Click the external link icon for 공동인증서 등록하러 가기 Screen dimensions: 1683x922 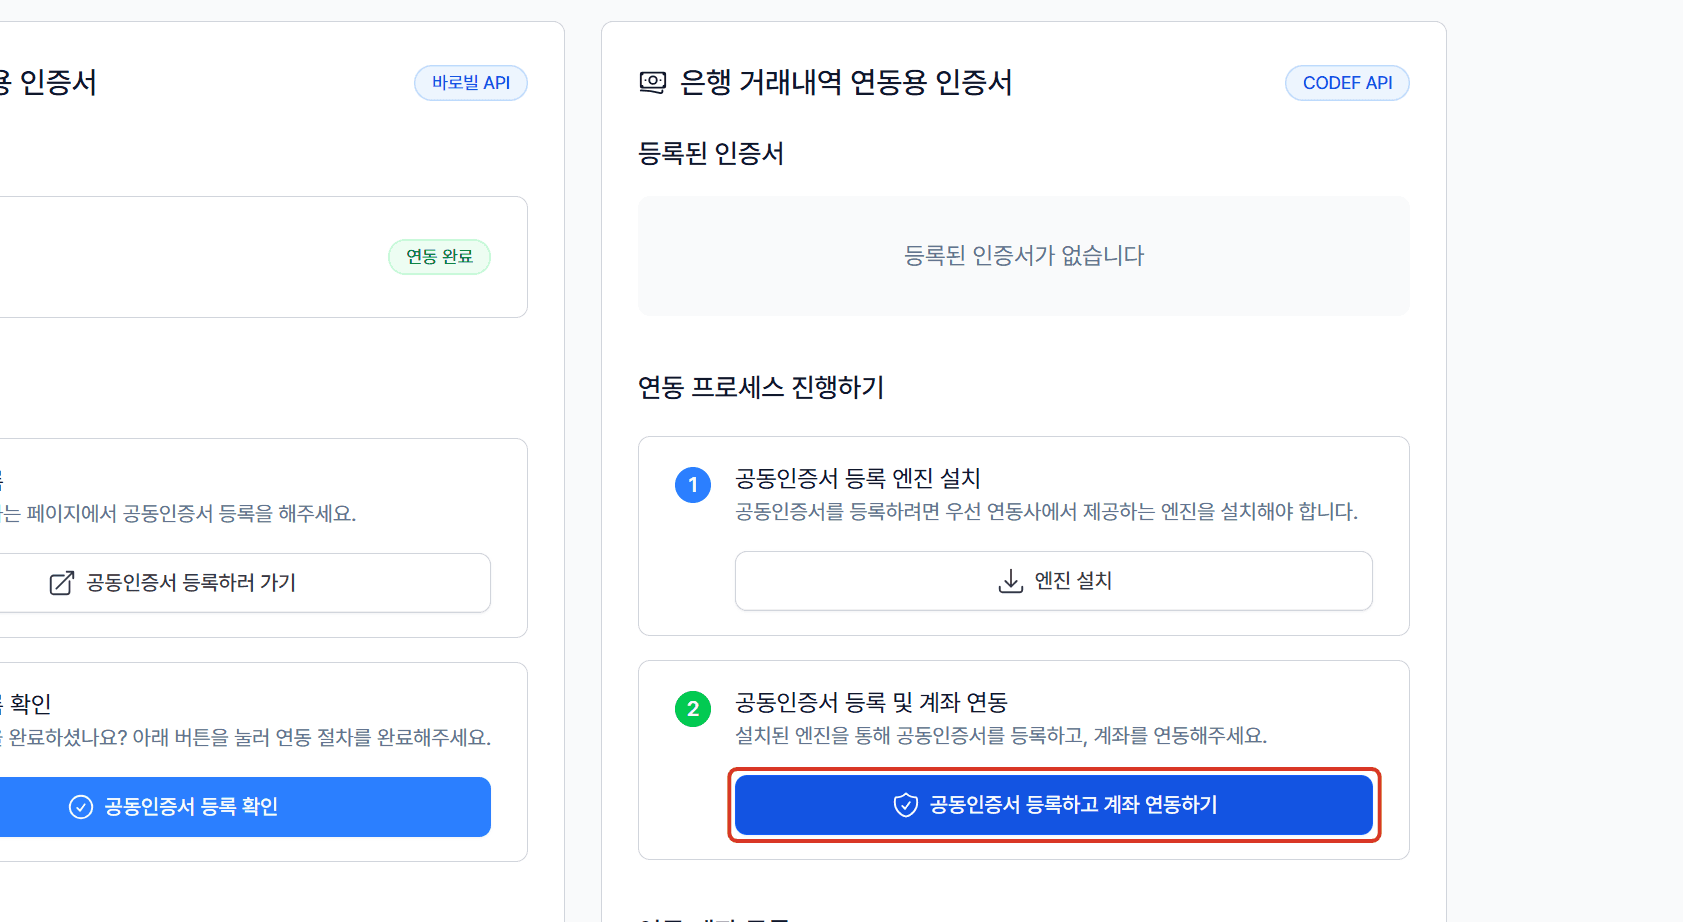62,583
